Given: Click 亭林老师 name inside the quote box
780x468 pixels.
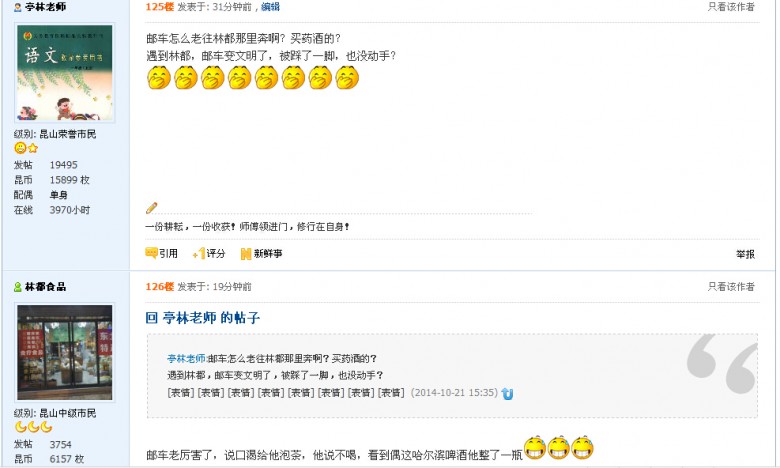Looking at the screenshot, I should pyautogui.click(x=187, y=359).
